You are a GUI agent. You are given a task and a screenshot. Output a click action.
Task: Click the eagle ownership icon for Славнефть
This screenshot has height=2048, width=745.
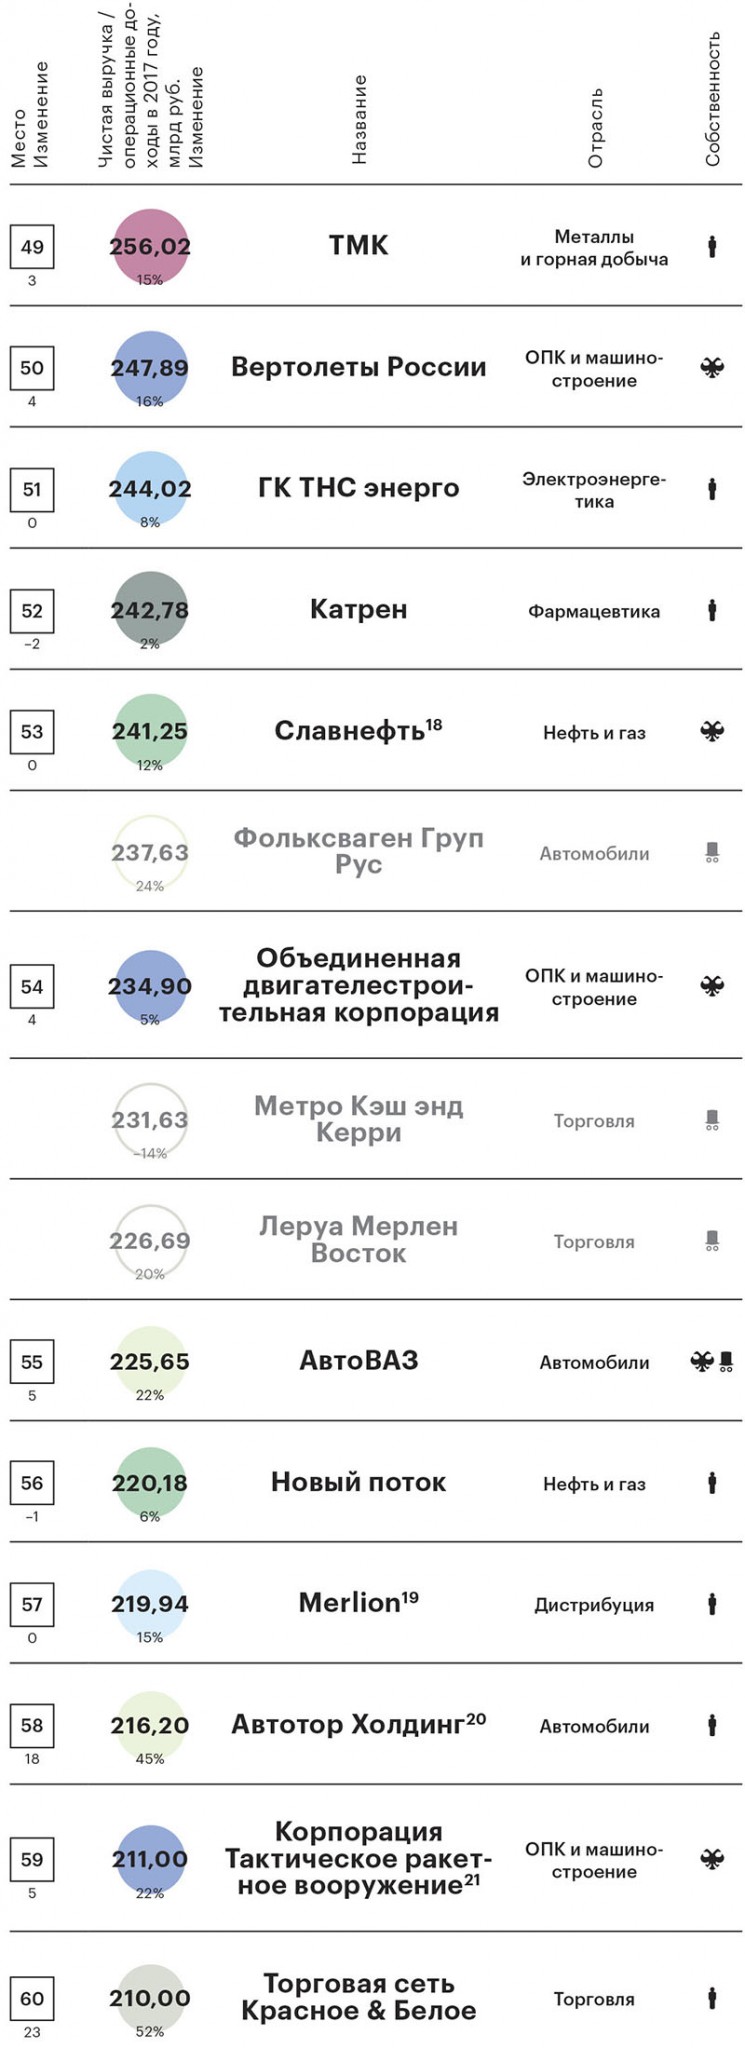tap(712, 732)
